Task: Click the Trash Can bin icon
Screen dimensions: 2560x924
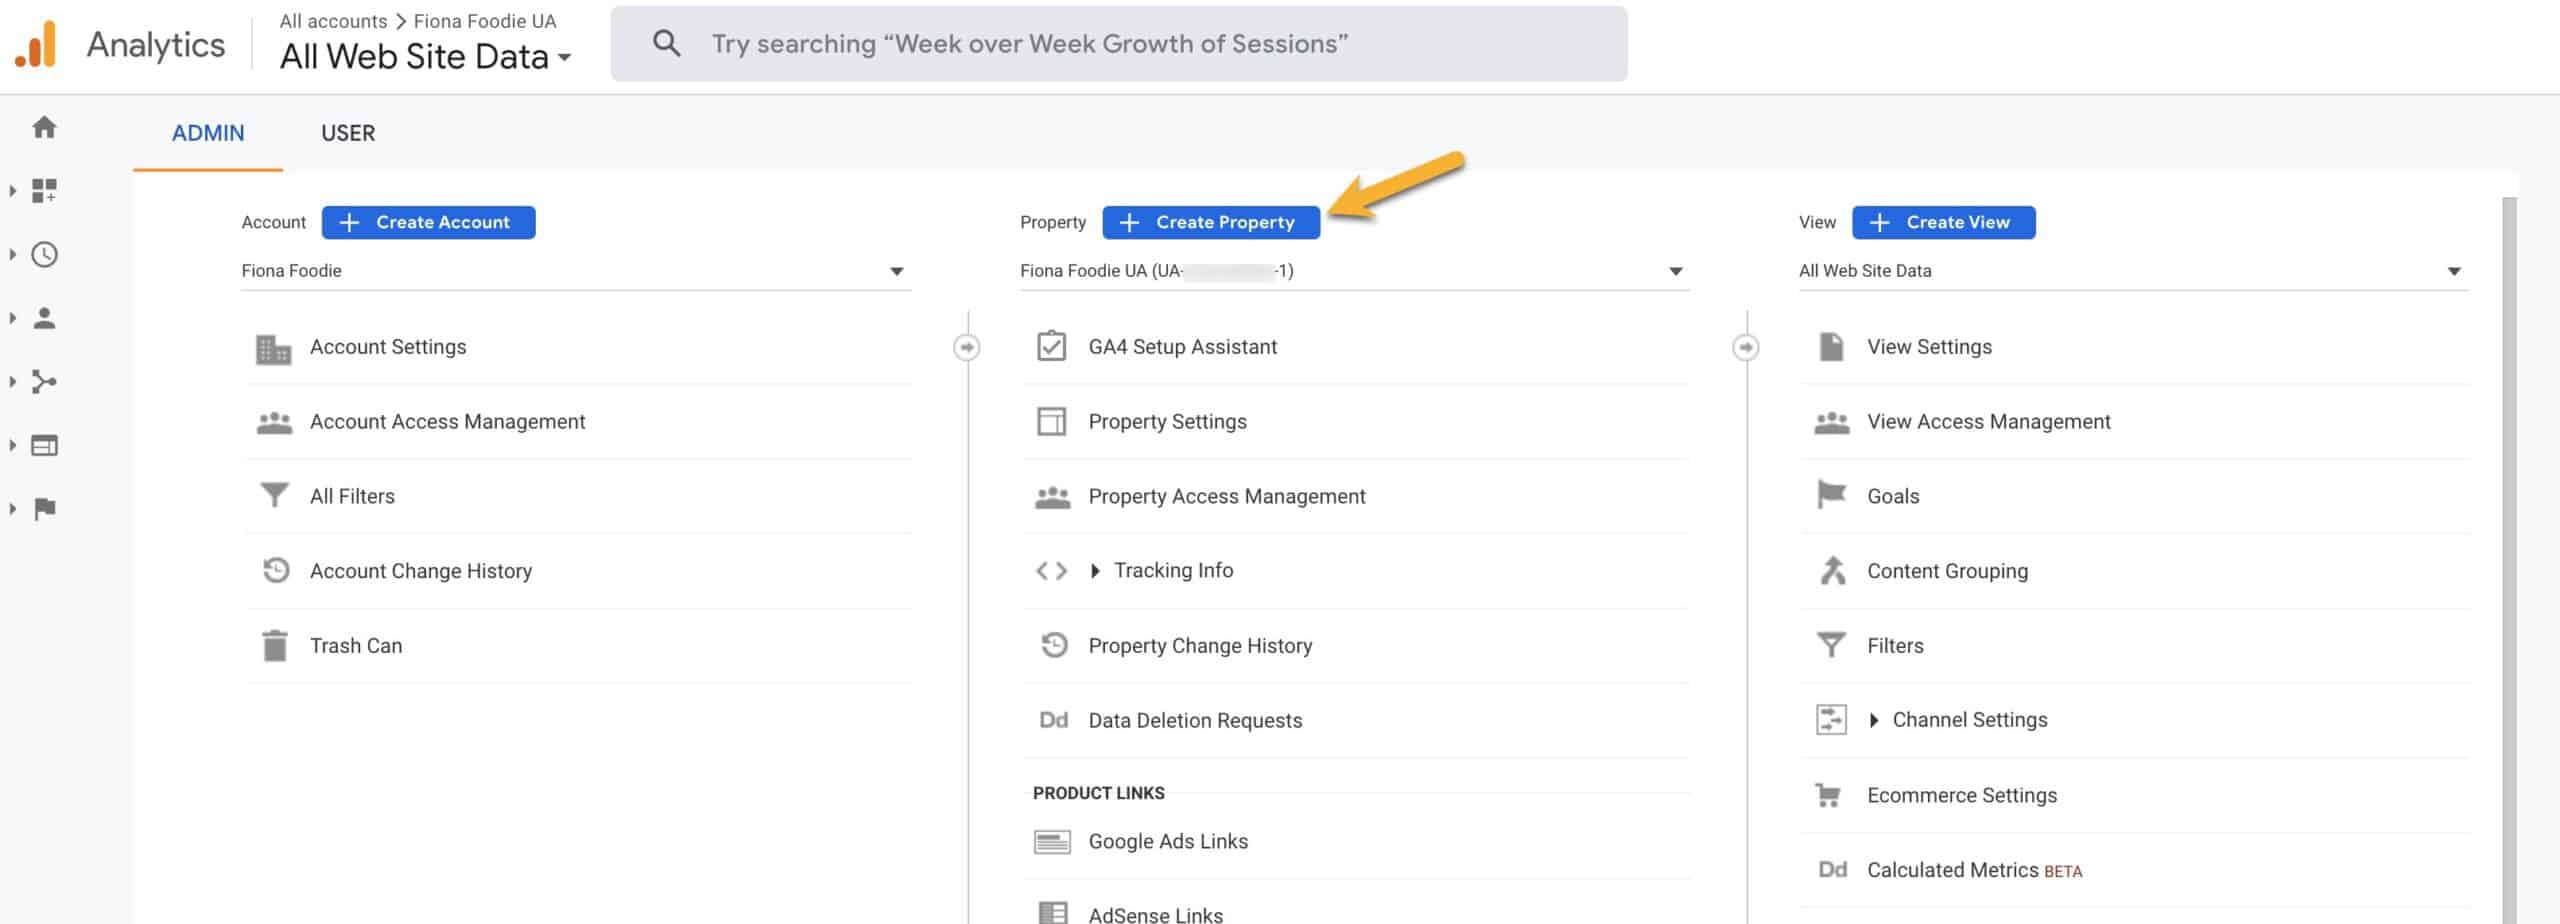Action: (x=274, y=646)
